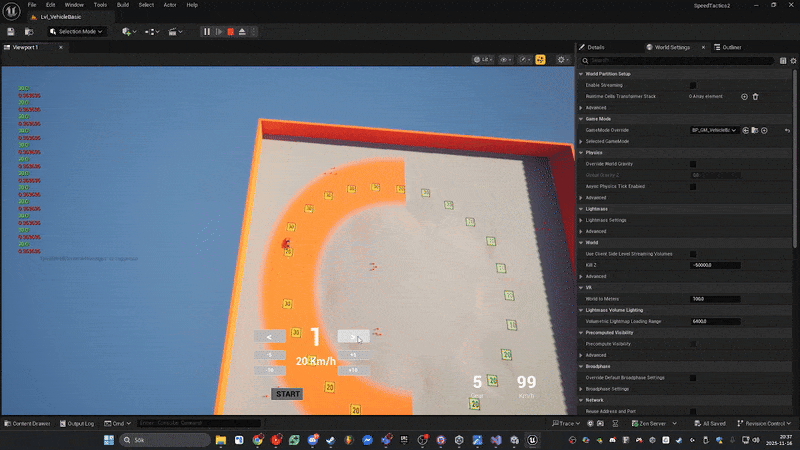This screenshot has height=450, width=800.
Task: Open the Build menu
Action: point(123,5)
